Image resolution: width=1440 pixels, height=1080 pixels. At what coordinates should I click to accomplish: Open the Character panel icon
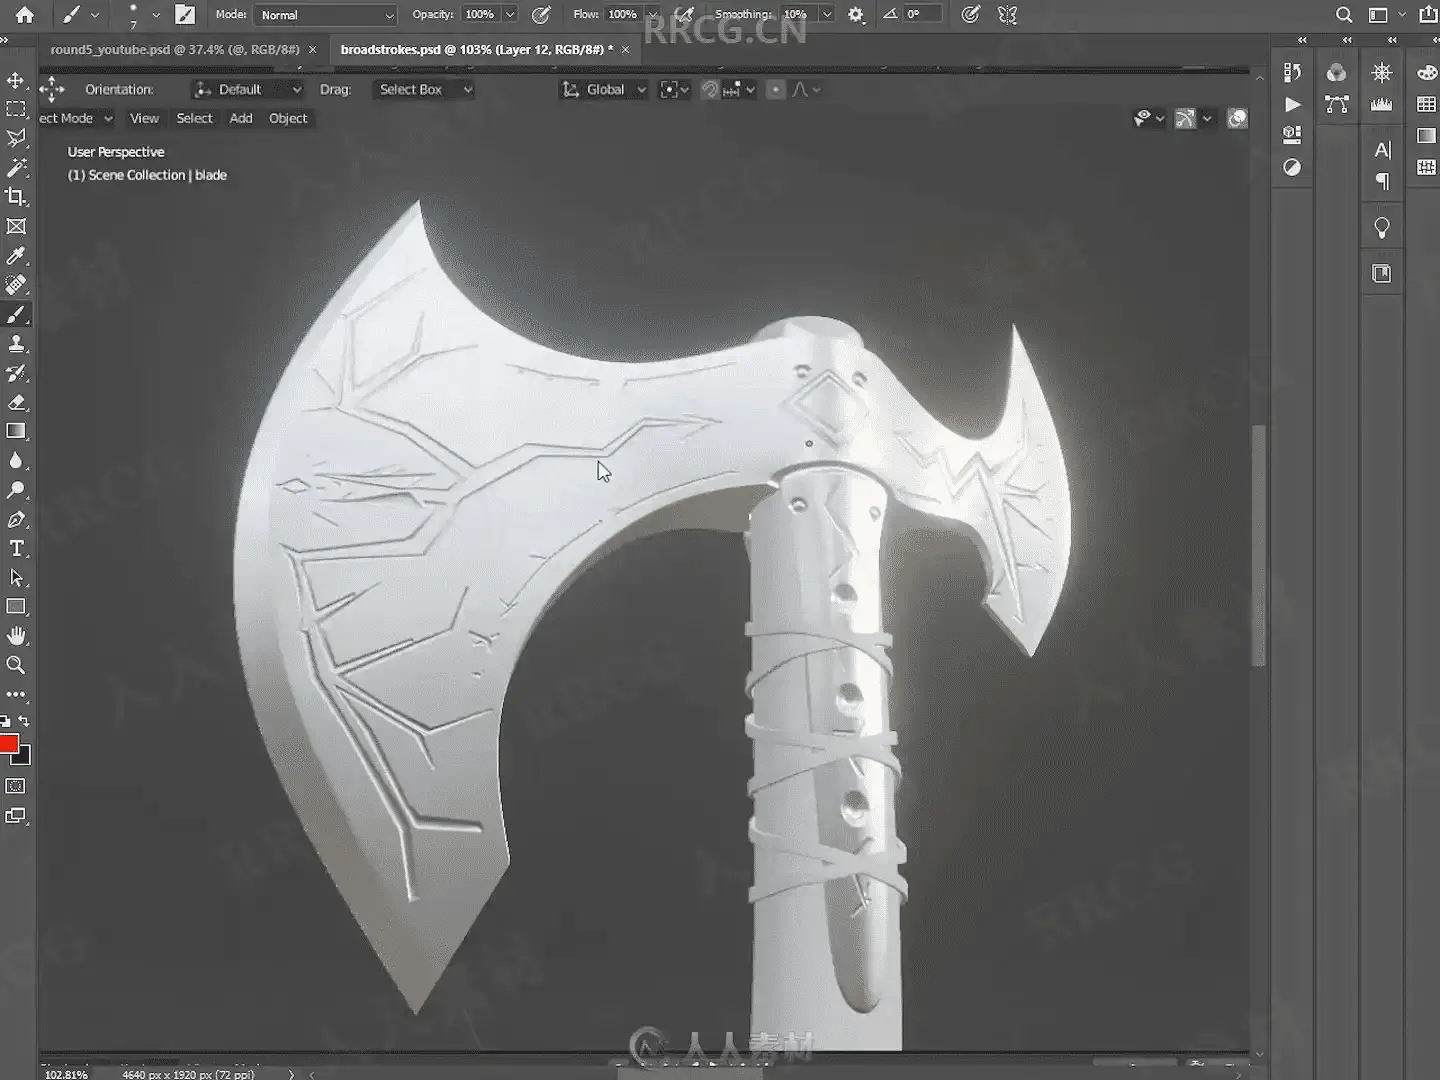pyautogui.click(x=1382, y=150)
